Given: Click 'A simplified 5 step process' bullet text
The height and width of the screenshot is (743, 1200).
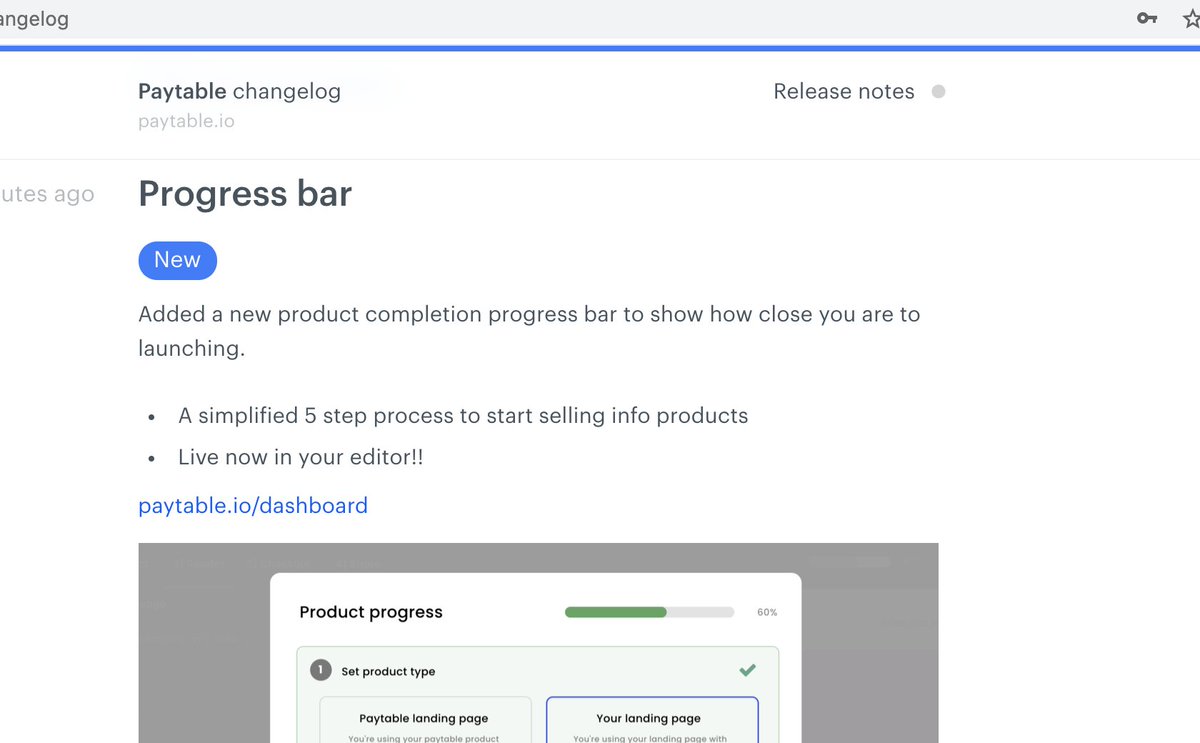Looking at the screenshot, I should pos(463,415).
